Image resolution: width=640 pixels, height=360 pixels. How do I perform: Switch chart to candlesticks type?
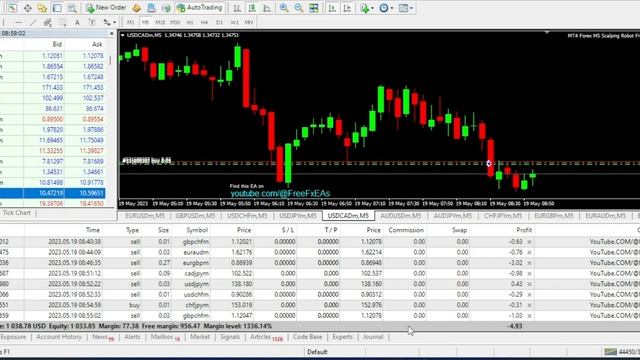click(252, 8)
